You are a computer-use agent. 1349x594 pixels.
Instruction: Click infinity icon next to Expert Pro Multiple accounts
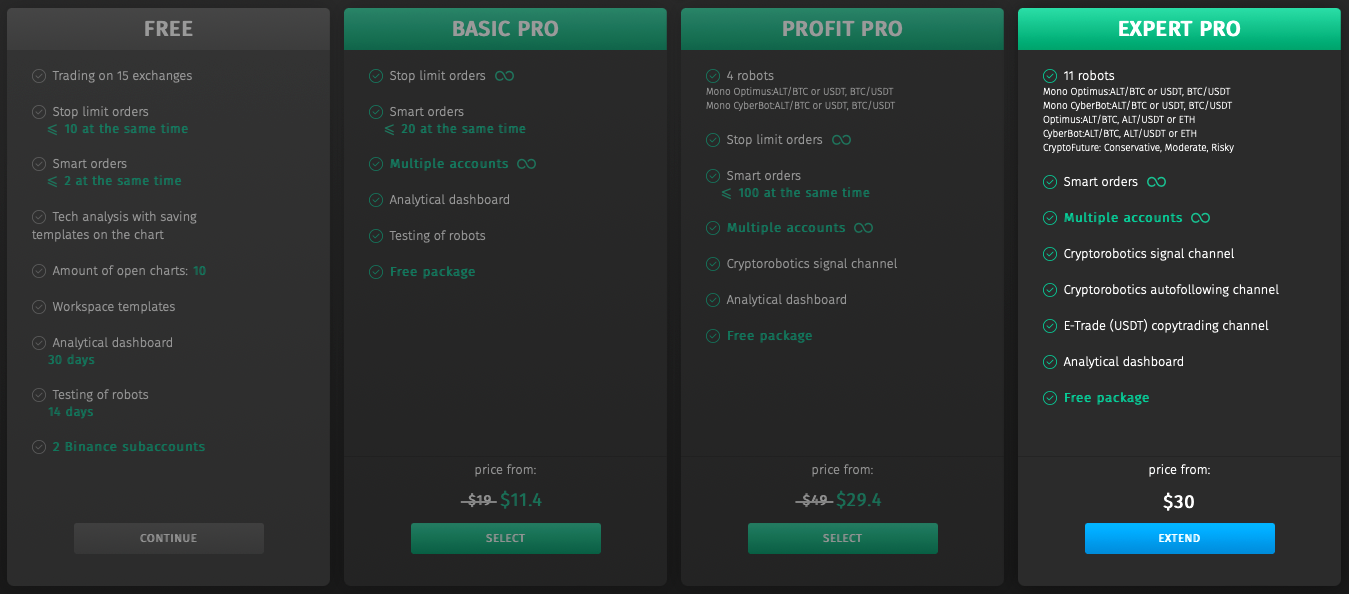[x=1201, y=218]
